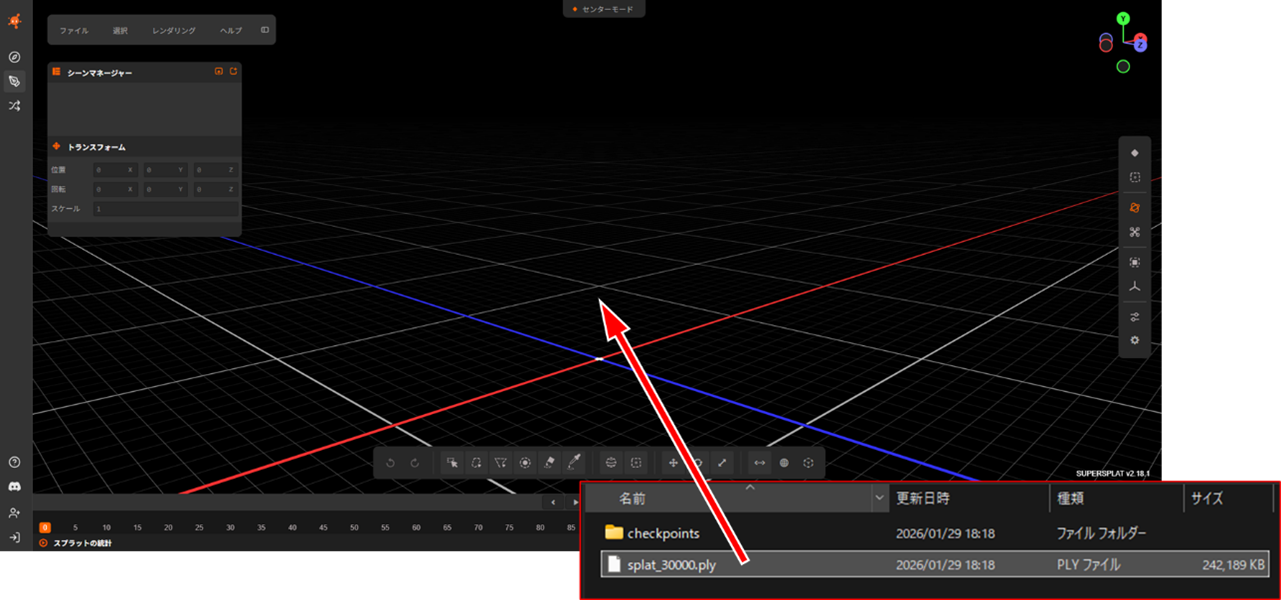The image size is (1281, 600).
Task: Click the undo arrow in bottom toolbar
Action: [x=390, y=463]
